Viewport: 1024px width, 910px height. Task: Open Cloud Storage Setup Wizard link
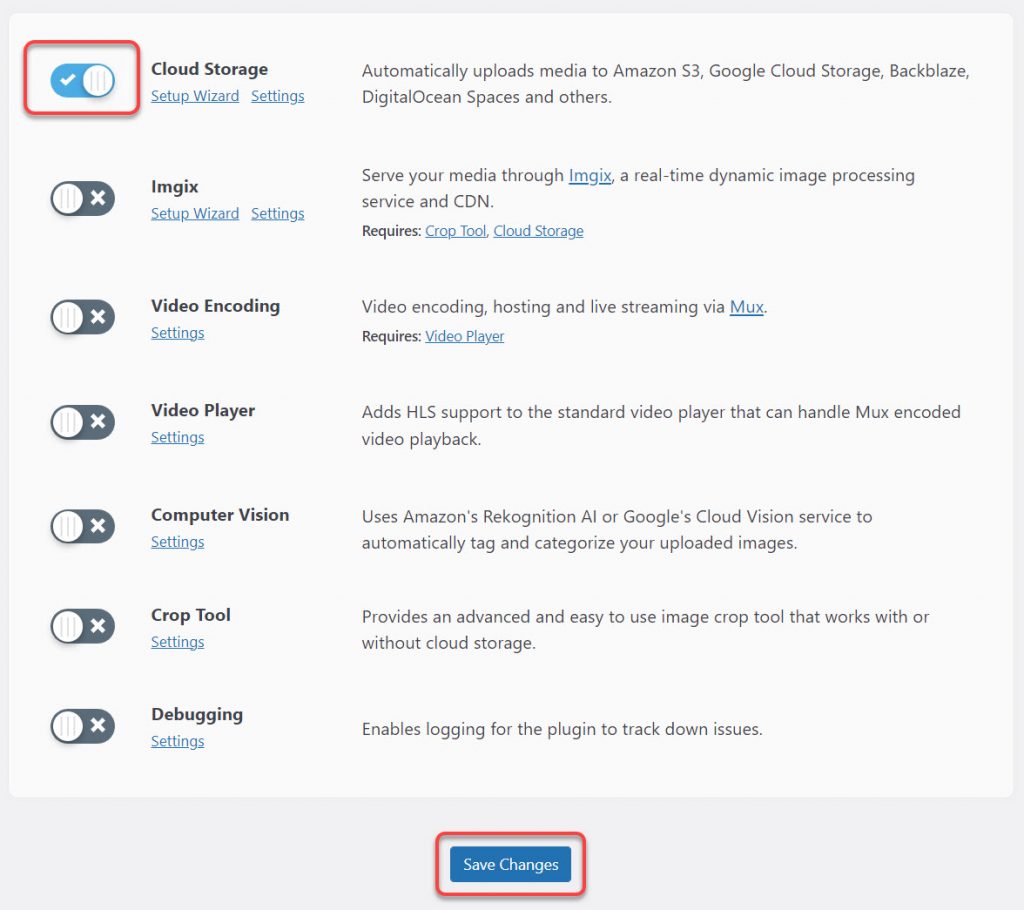195,96
